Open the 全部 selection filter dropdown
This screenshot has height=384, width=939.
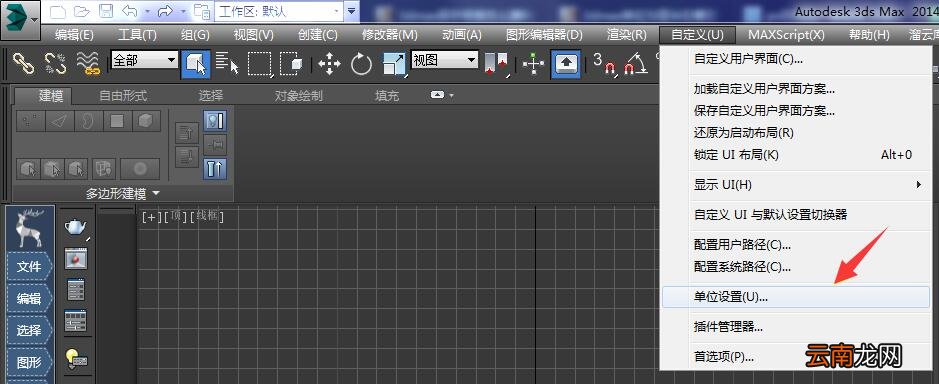144,60
